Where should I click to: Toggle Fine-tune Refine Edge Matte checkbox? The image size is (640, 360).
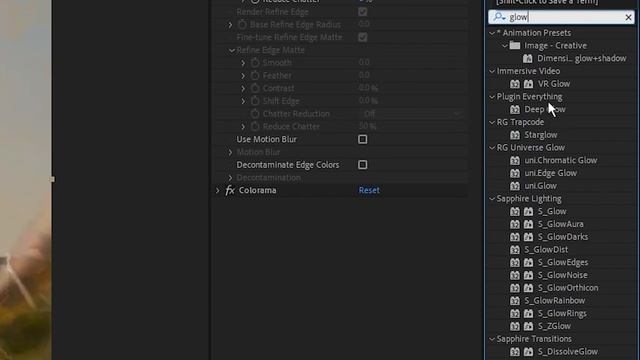[x=362, y=37]
